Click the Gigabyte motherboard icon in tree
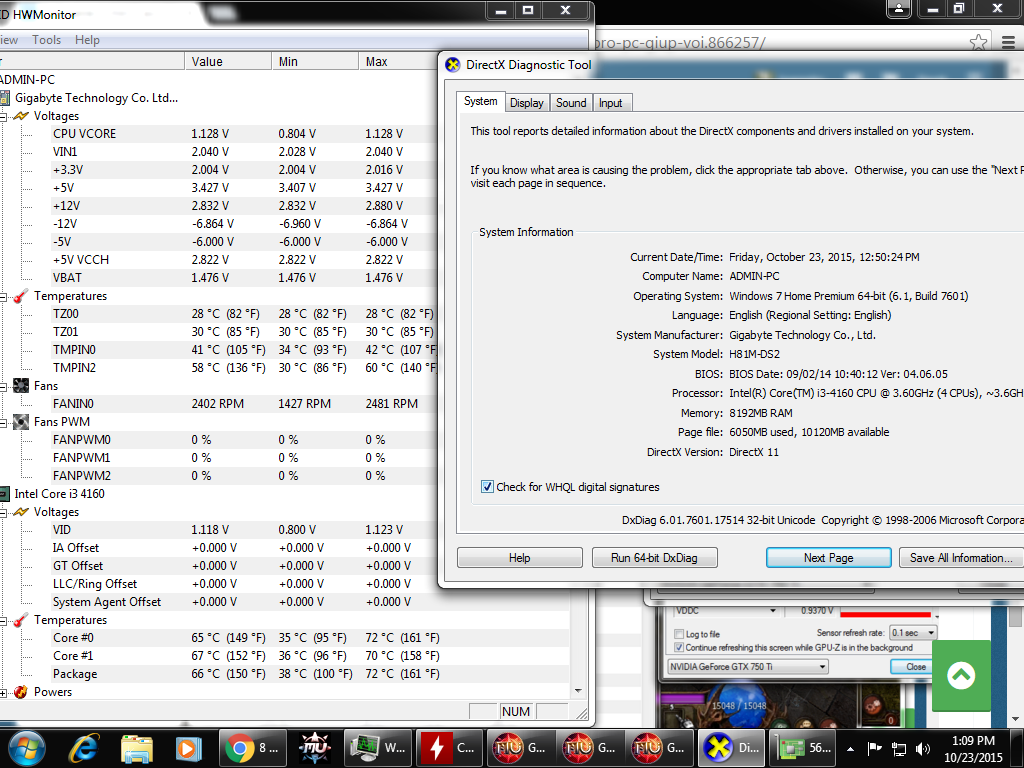 click(x=3, y=98)
